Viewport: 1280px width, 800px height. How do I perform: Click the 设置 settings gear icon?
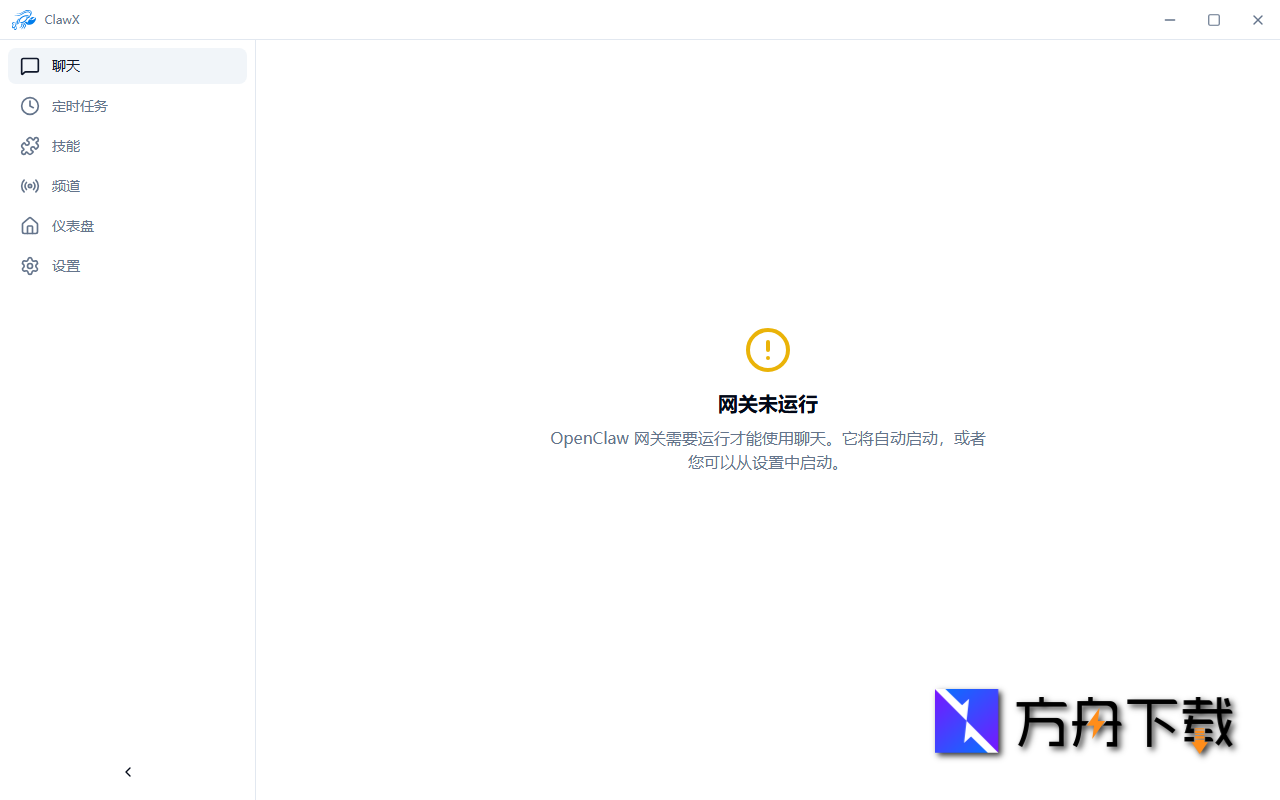click(30, 266)
